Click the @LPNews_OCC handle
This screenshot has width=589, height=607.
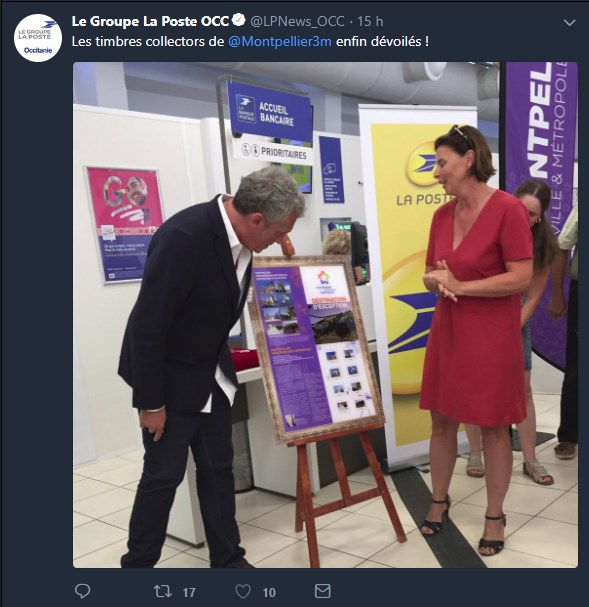[x=297, y=21]
